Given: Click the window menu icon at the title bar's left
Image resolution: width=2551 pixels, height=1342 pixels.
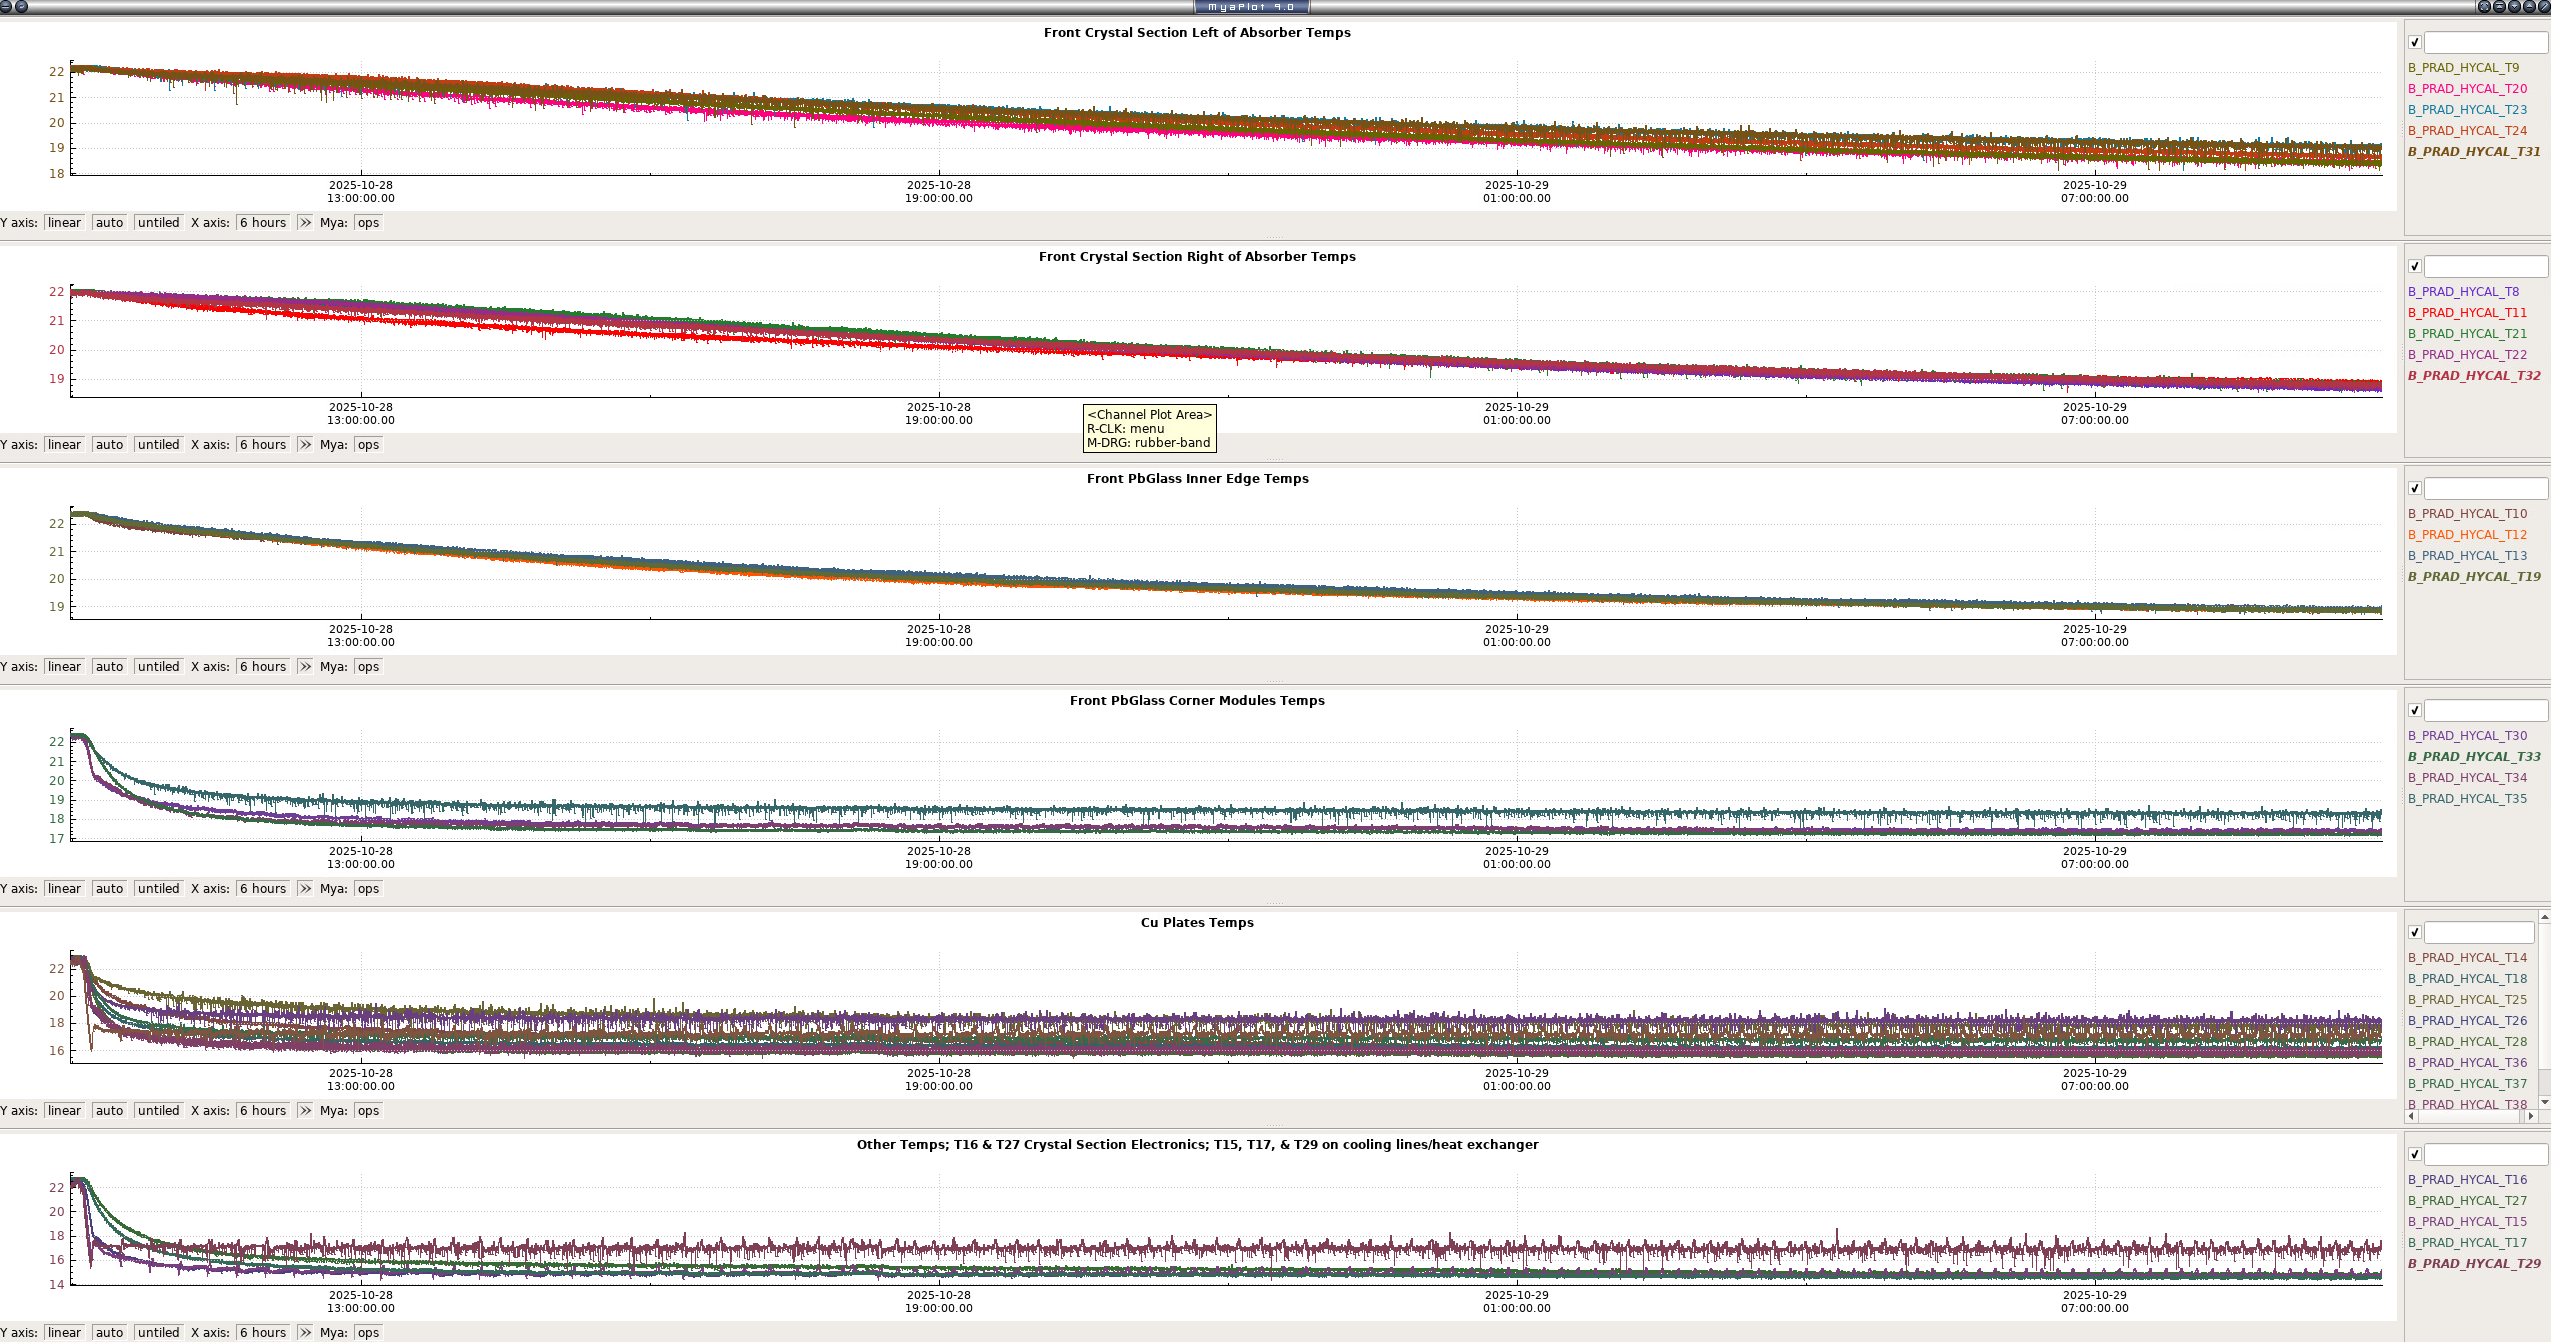Looking at the screenshot, I should pos(6,6).
